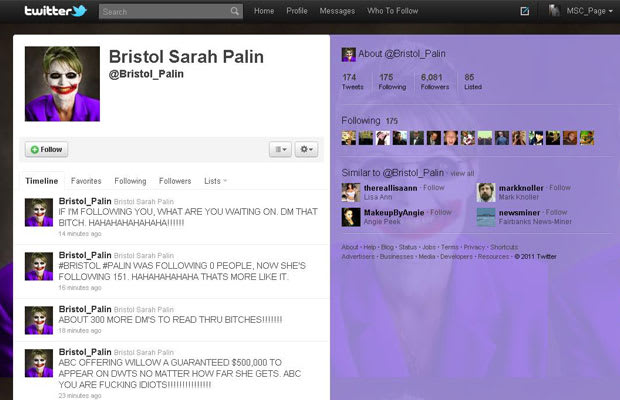Click the third avatar in Following row

[x=383, y=138]
